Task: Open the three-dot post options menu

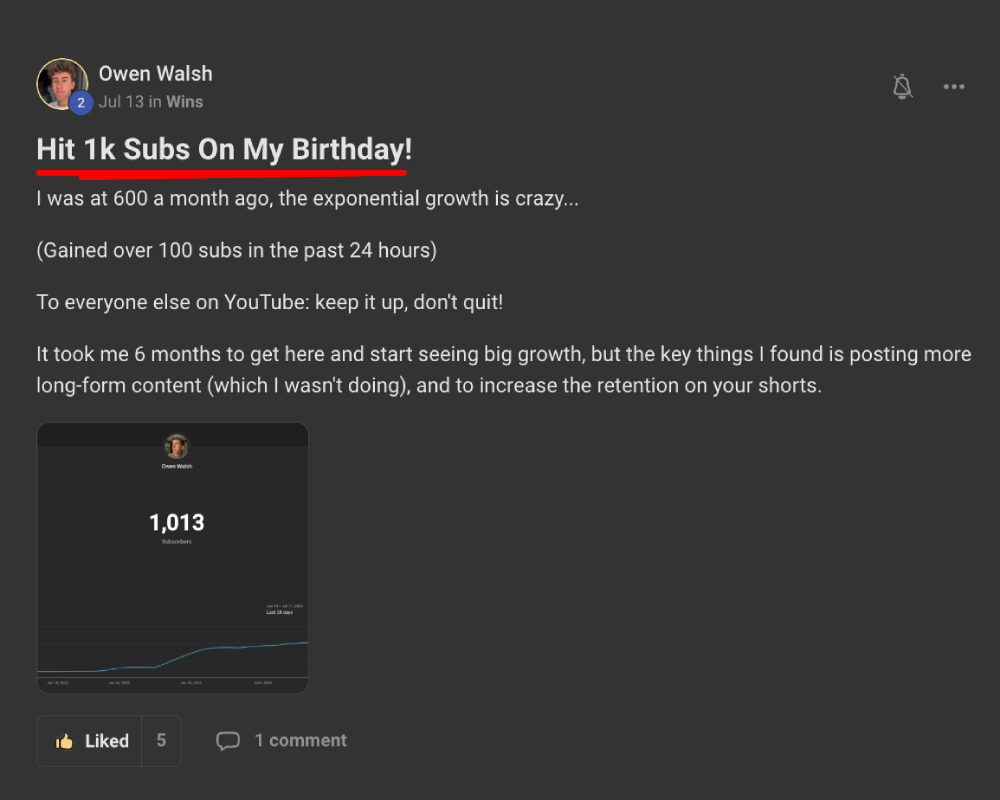Action: (954, 87)
